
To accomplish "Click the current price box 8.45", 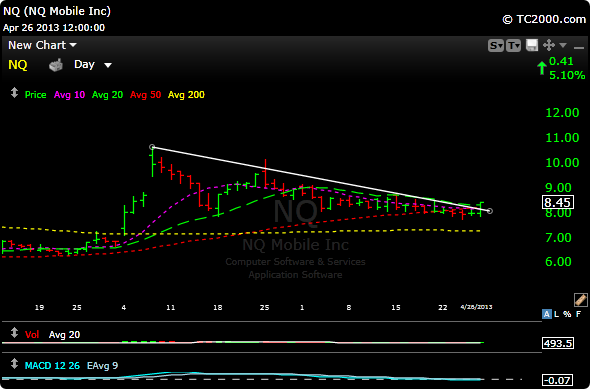I will [x=558, y=202].
